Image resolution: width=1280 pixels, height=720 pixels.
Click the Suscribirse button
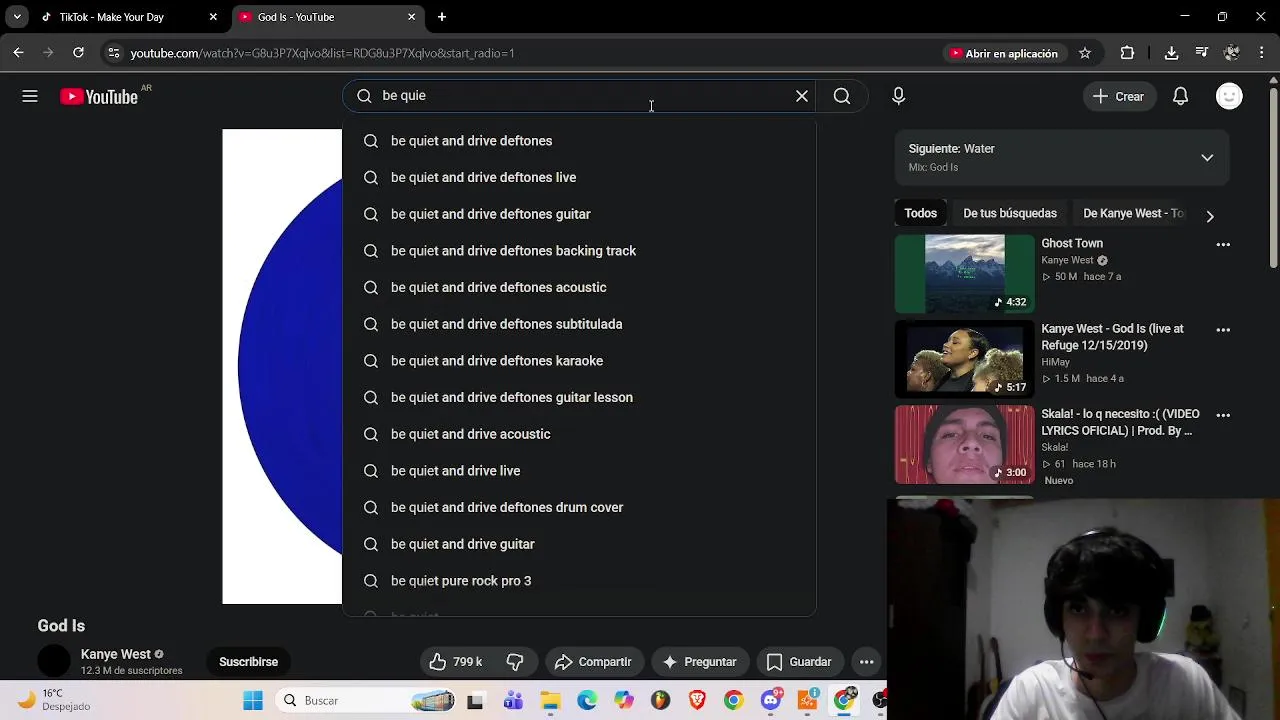tap(248, 662)
